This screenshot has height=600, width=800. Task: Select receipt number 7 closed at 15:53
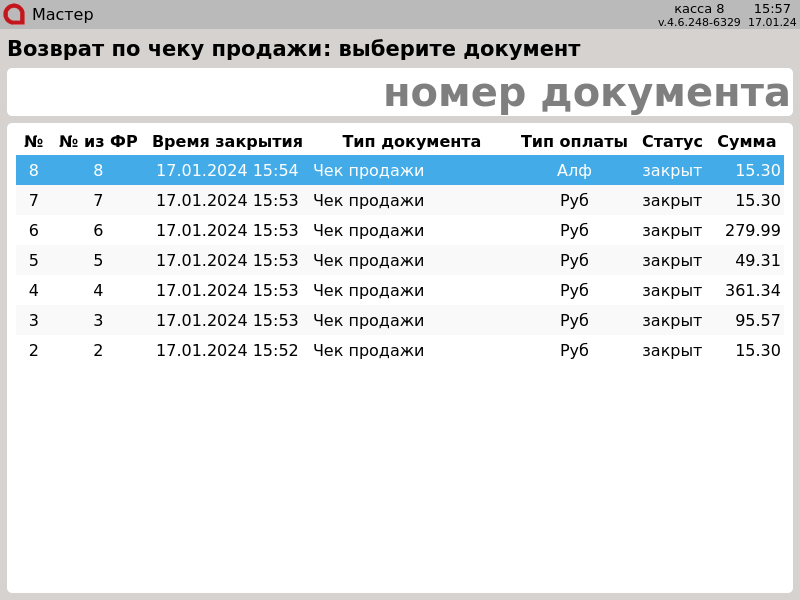[x=400, y=201]
